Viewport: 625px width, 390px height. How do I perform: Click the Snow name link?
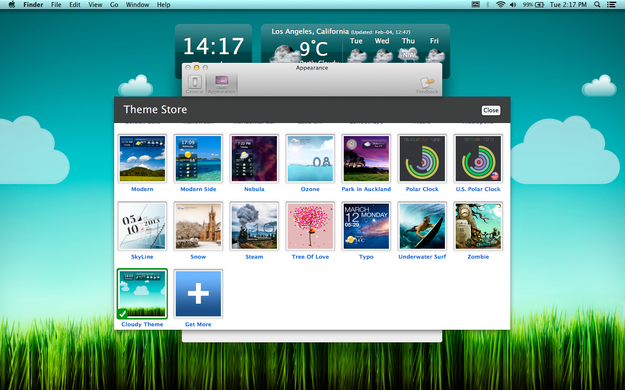[198, 257]
